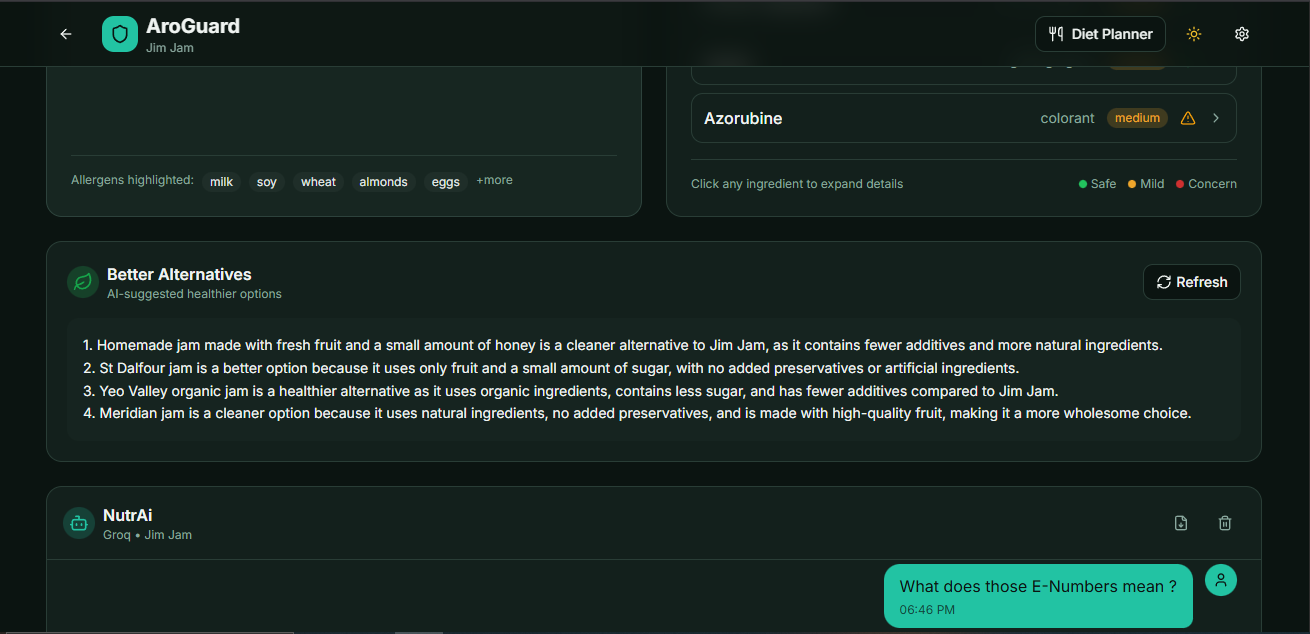
Task: Click the back arrow in the header
Action: [x=65, y=33]
